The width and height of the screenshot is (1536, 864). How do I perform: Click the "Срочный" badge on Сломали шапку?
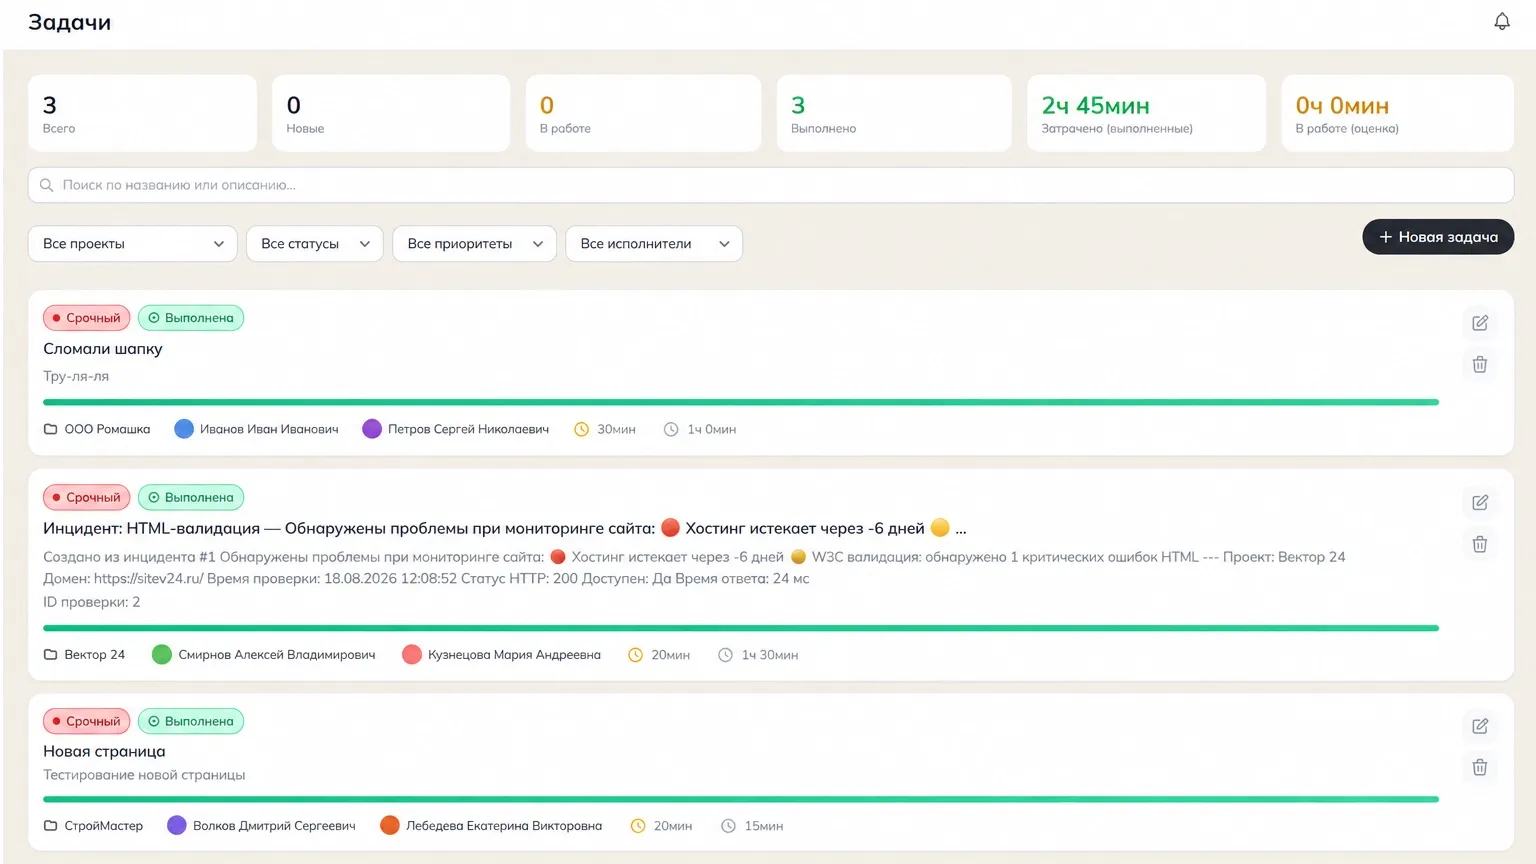87,318
